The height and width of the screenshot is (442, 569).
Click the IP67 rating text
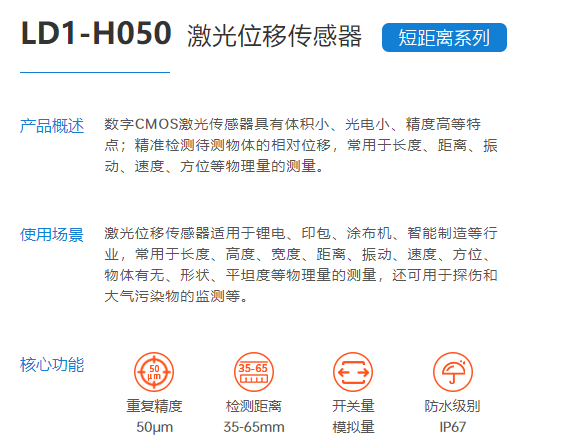453,427
